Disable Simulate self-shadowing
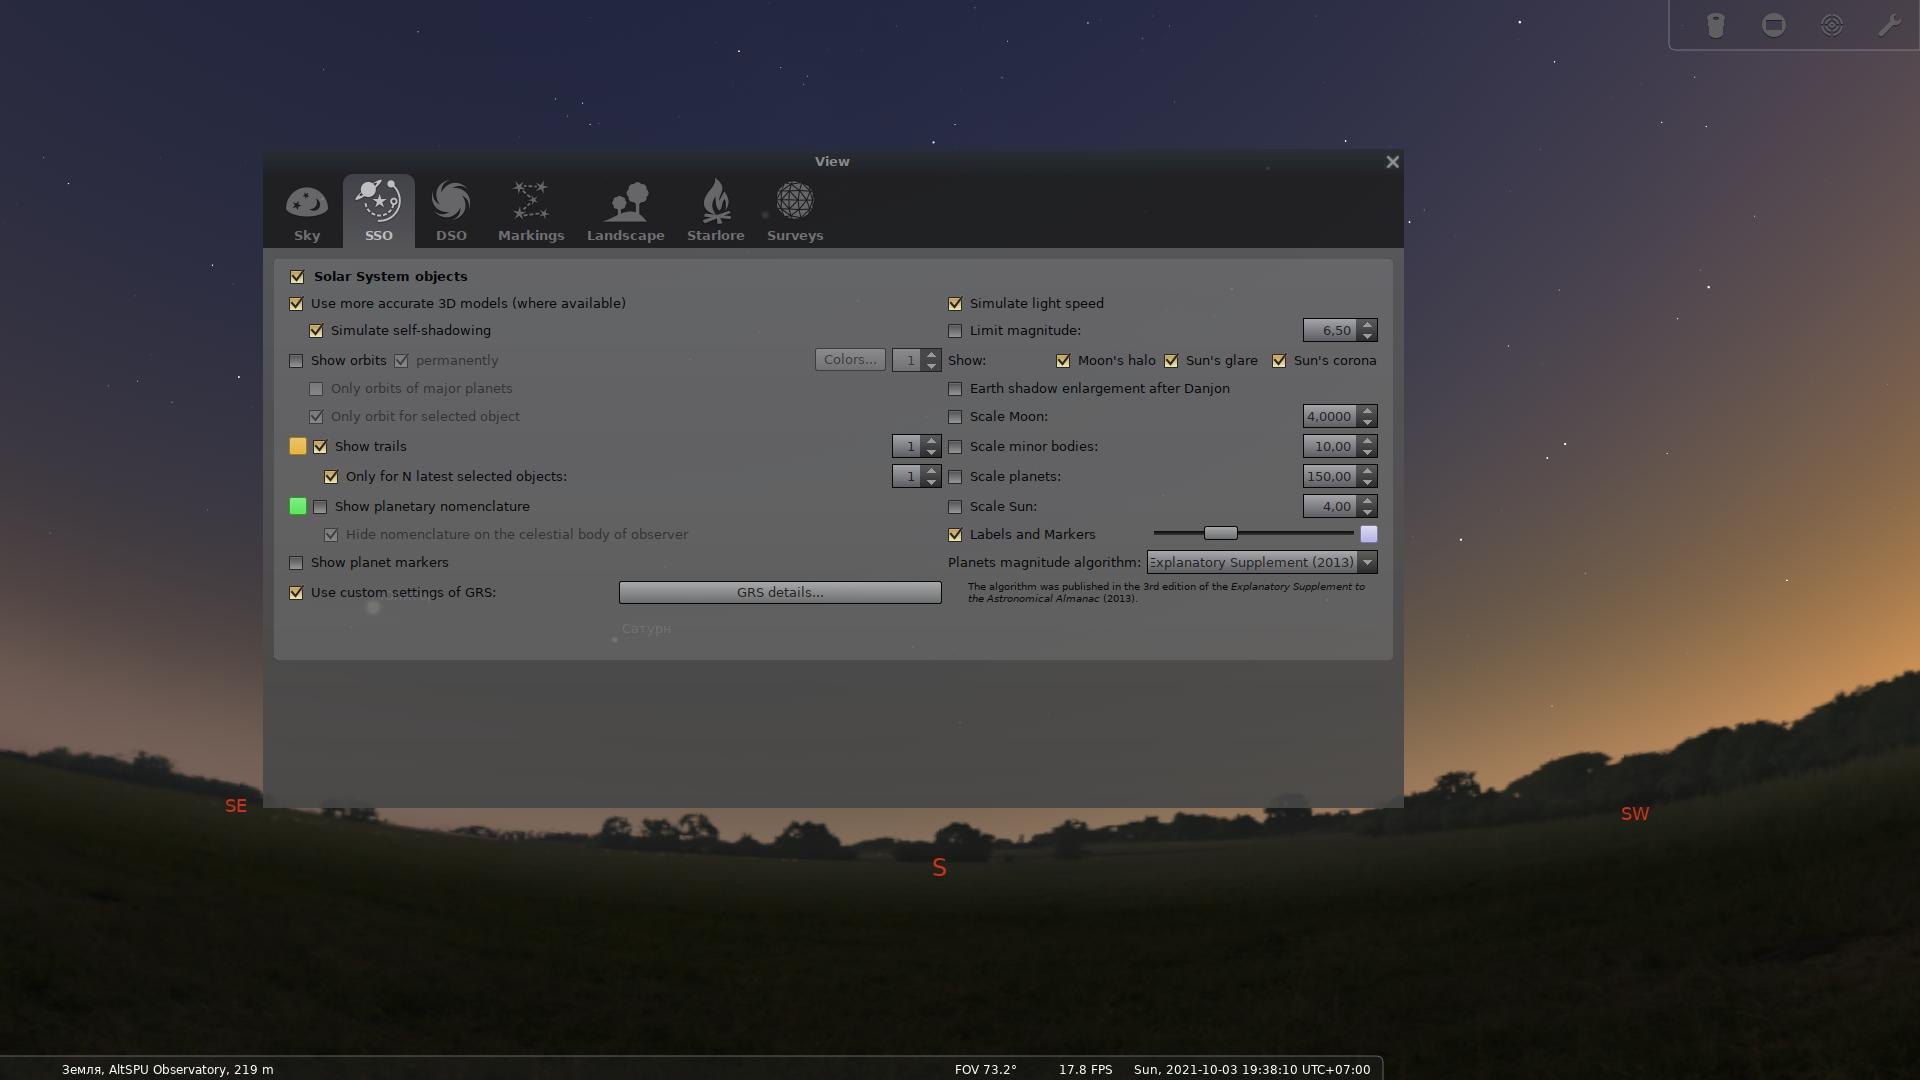Image resolution: width=1920 pixels, height=1080 pixels. 317,330
